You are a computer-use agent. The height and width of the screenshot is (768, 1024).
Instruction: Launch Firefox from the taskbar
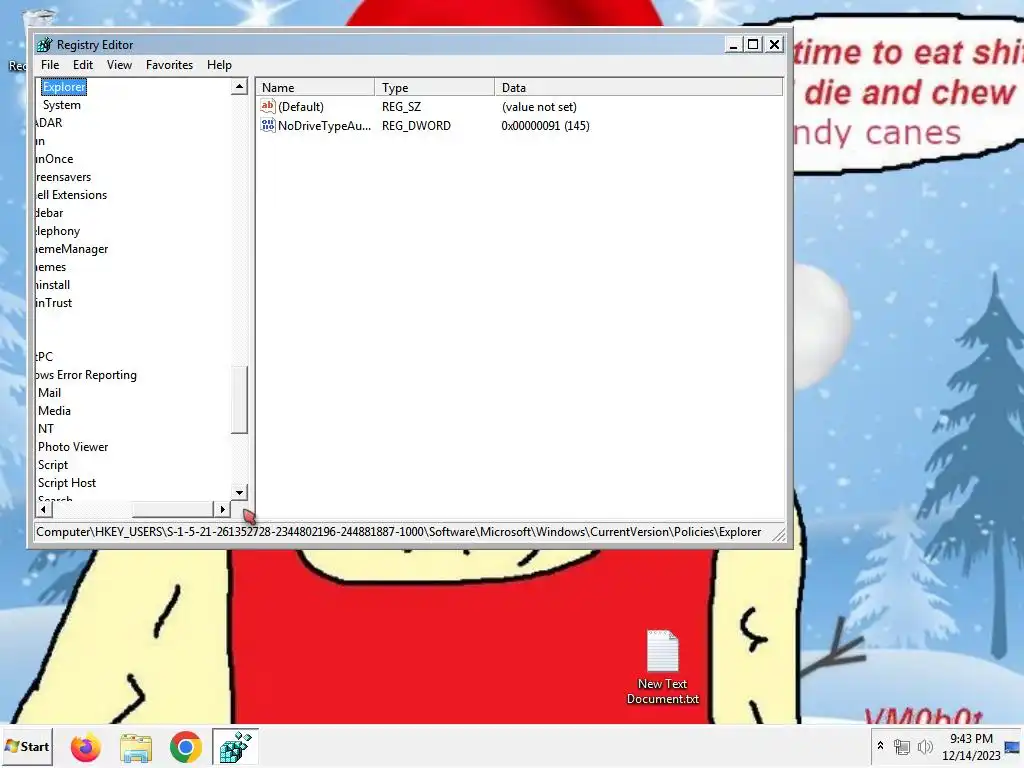[x=86, y=747]
